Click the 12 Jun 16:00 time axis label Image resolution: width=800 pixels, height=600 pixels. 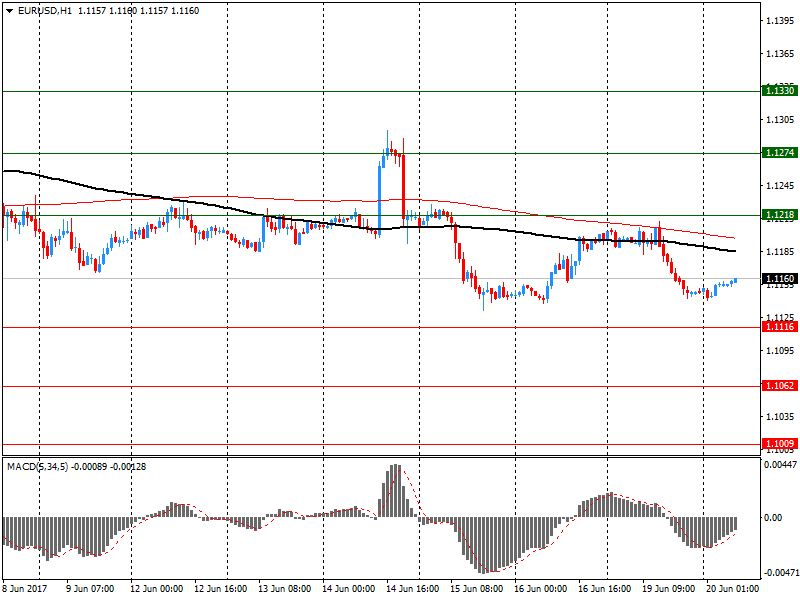pos(220,589)
